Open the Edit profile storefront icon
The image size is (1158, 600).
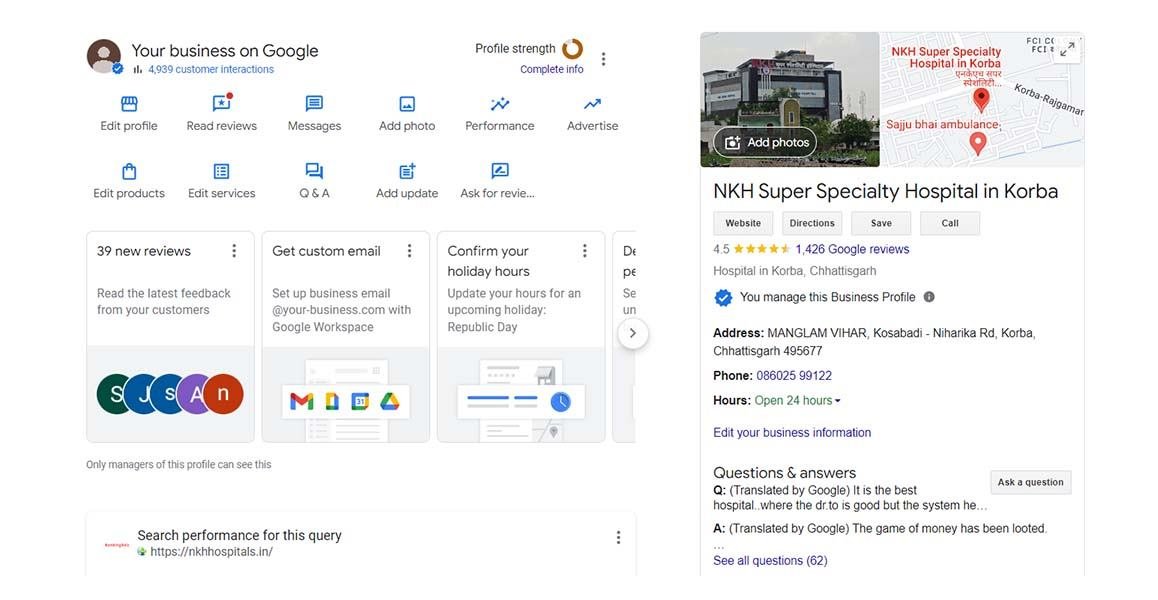click(129, 103)
